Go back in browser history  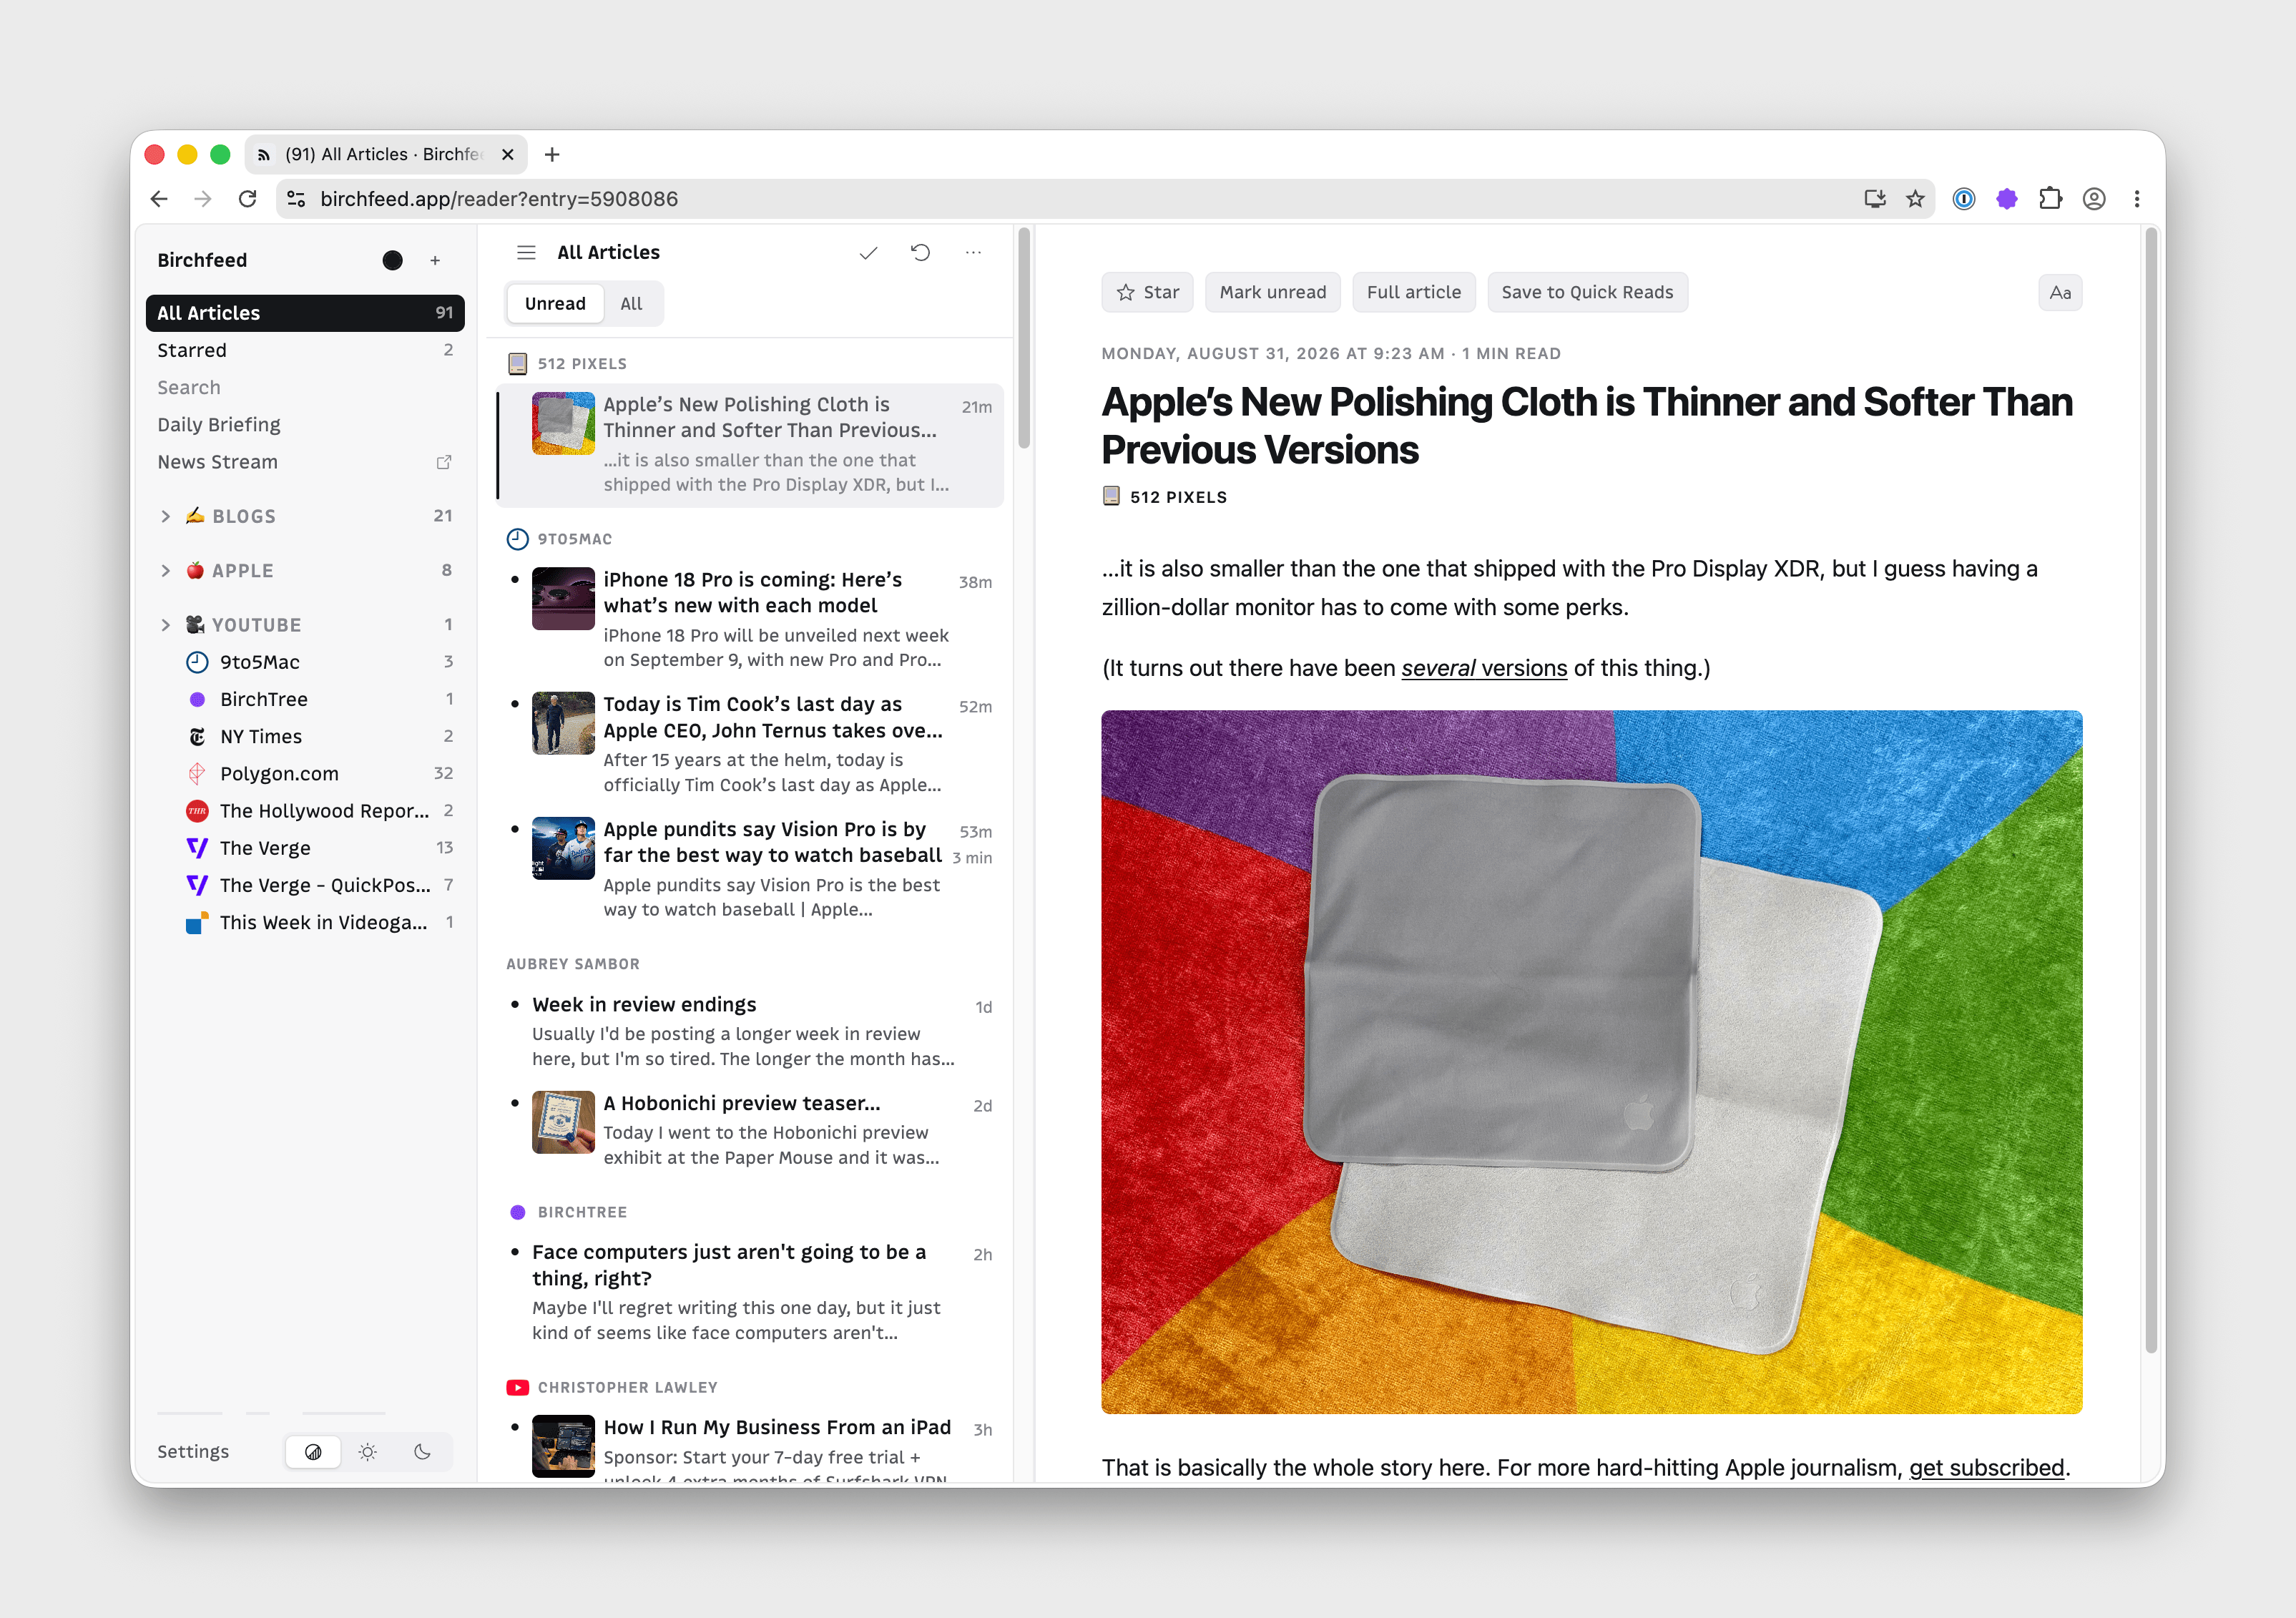point(159,199)
